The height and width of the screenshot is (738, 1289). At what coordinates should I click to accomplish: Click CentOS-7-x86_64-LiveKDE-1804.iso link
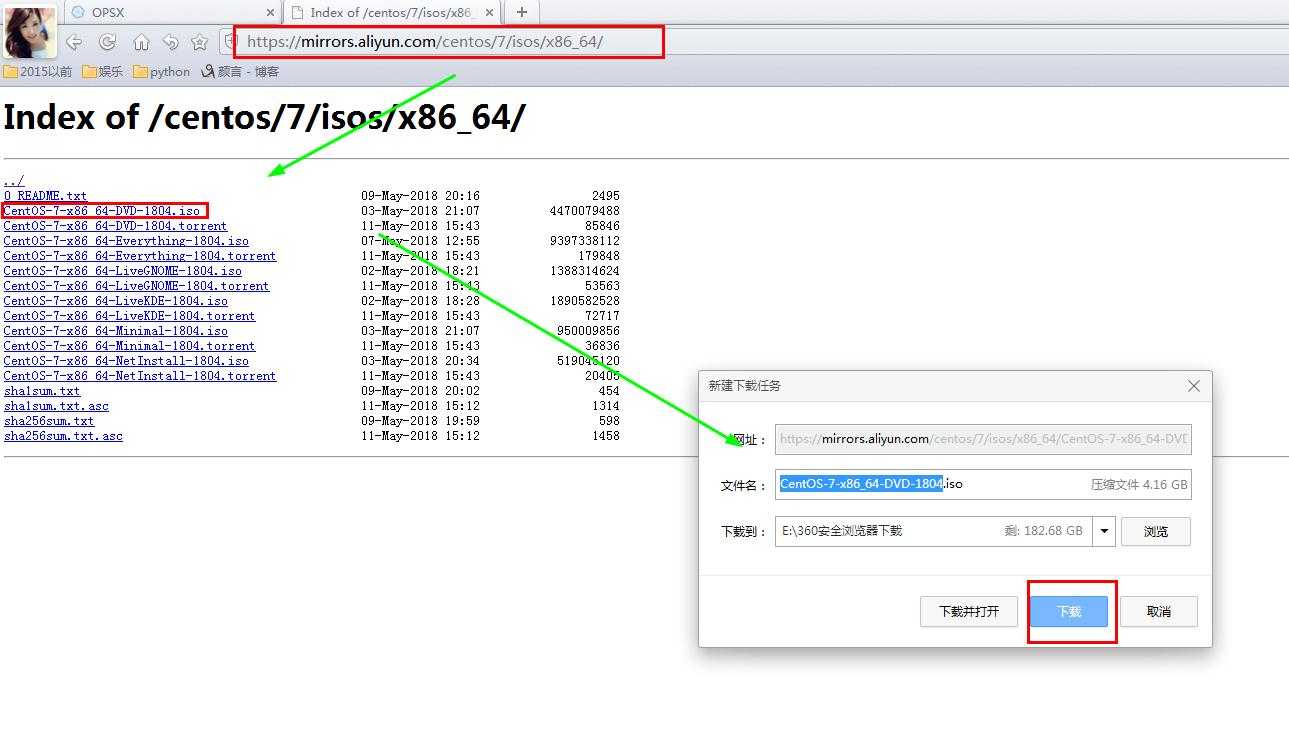pyautogui.click(x=116, y=301)
